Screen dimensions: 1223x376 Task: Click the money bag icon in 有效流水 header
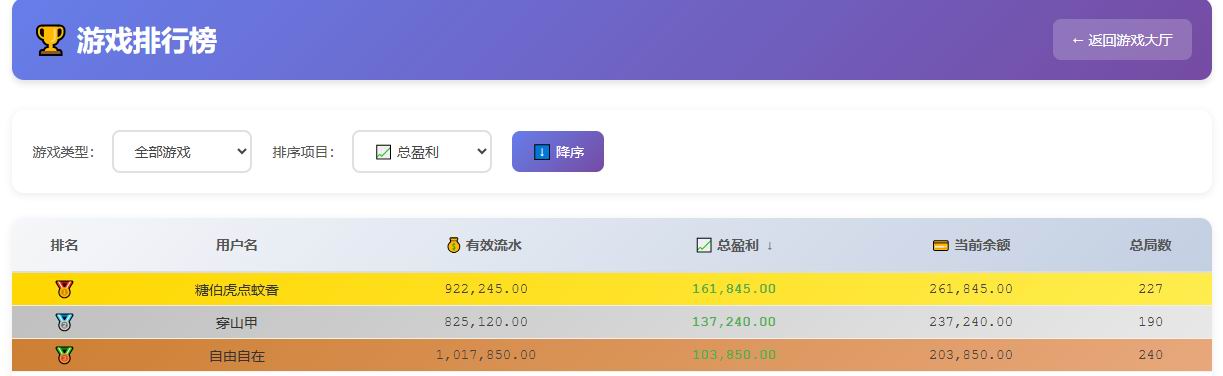453,245
